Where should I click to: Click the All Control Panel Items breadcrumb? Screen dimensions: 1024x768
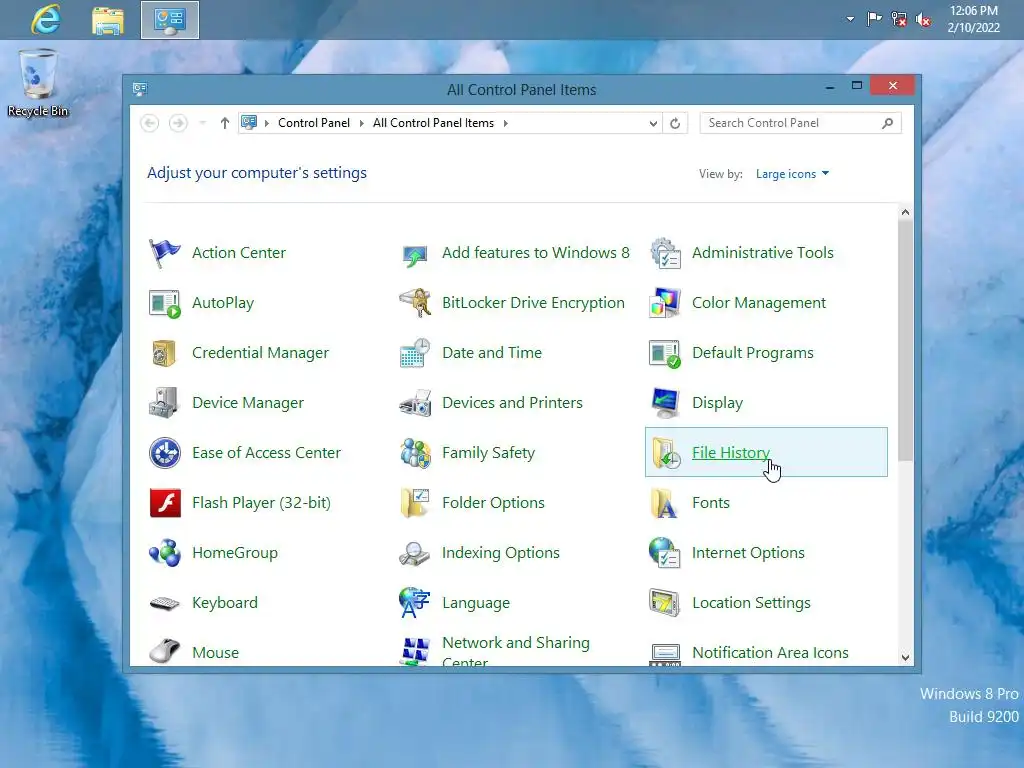(x=433, y=123)
